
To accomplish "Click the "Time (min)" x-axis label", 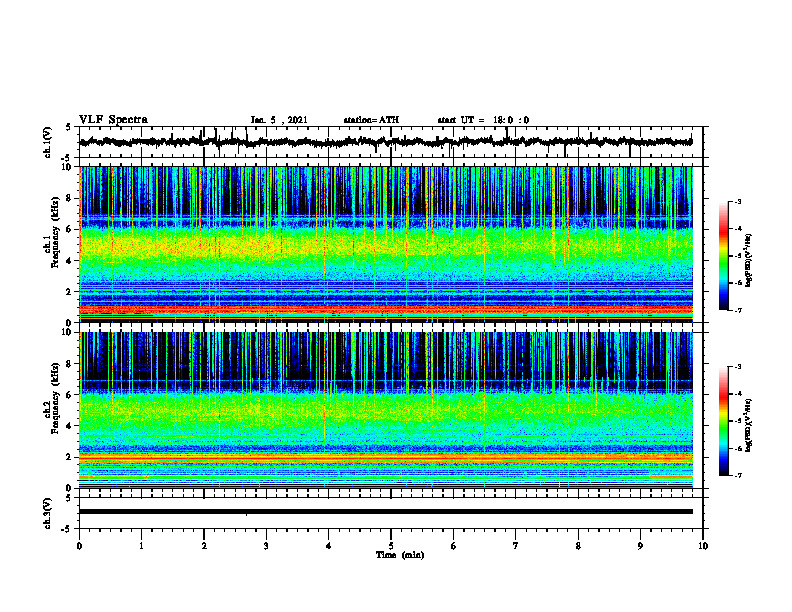I will pyautogui.click(x=400, y=555).
